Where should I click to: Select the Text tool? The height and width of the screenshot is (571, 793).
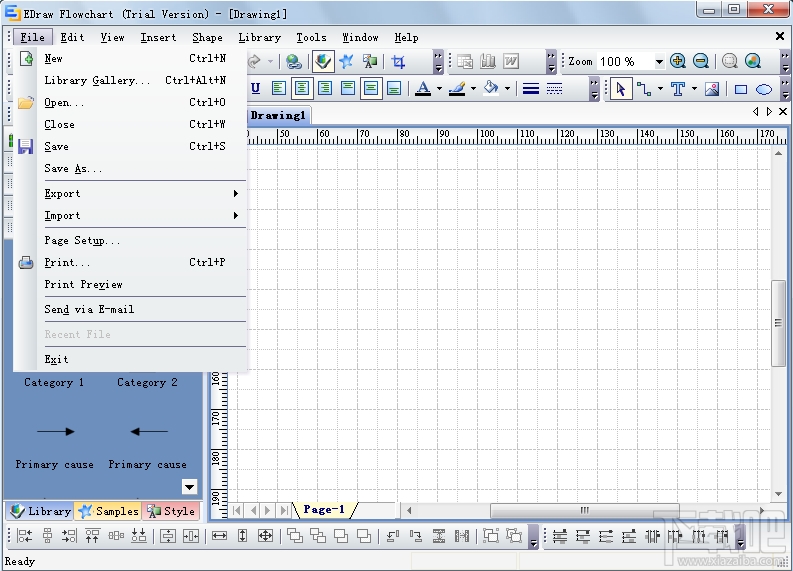pos(678,89)
